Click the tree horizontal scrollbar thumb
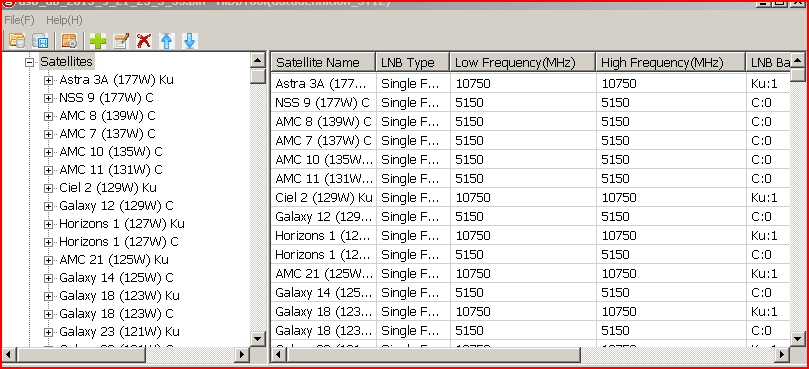809x369 pixels. tap(82, 355)
